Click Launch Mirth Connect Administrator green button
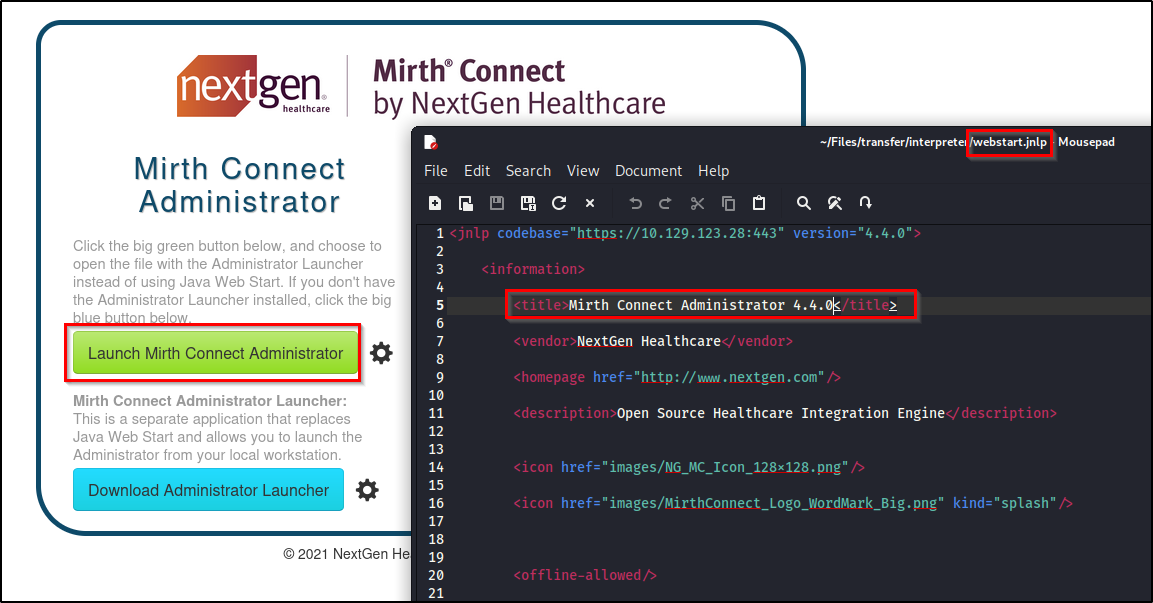The height and width of the screenshot is (603, 1153). click(215, 353)
